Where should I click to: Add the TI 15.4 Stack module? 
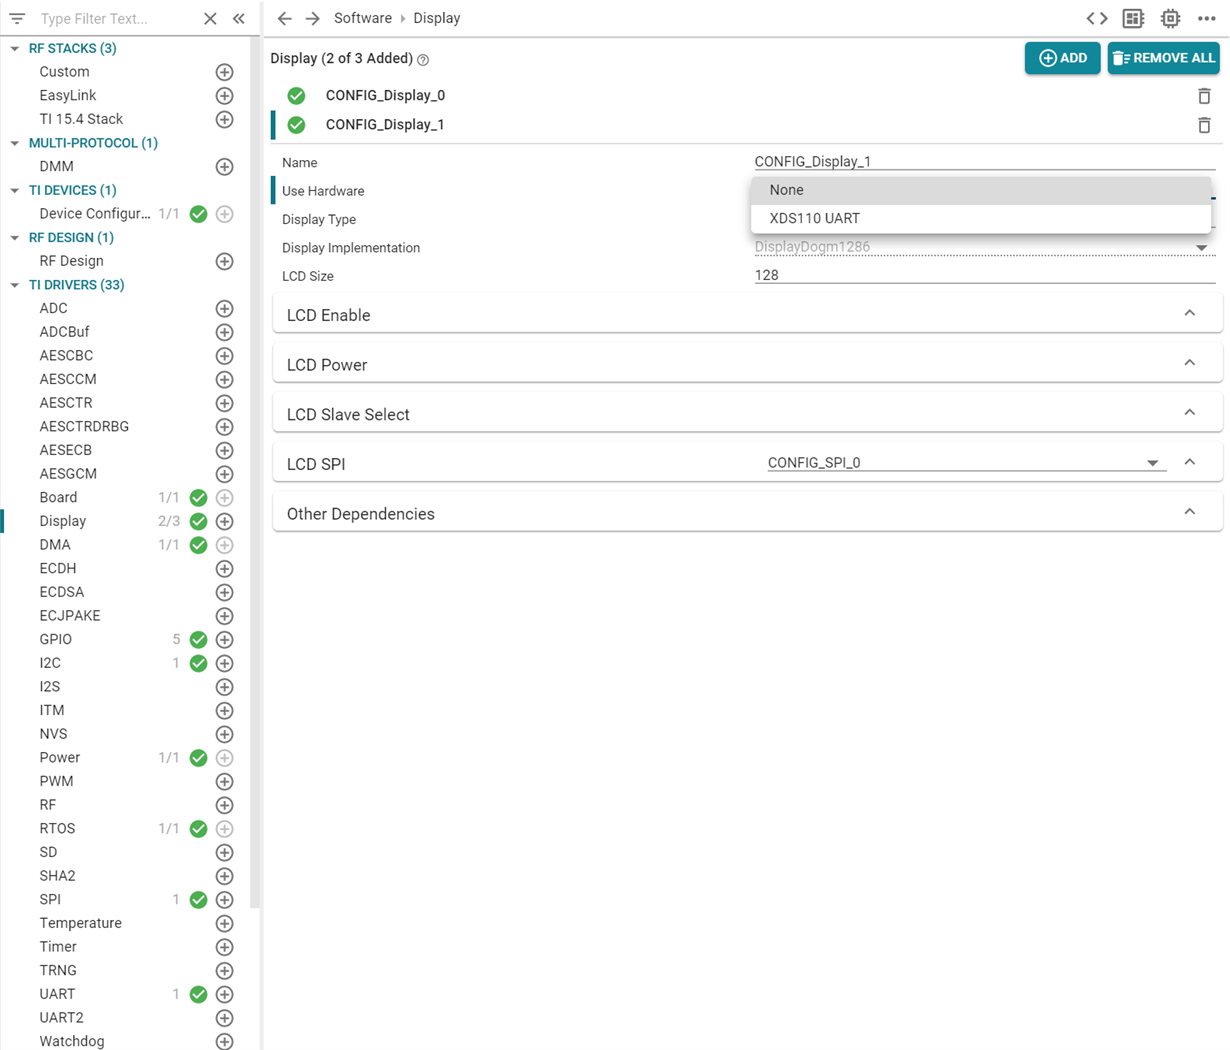[x=224, y=119]
